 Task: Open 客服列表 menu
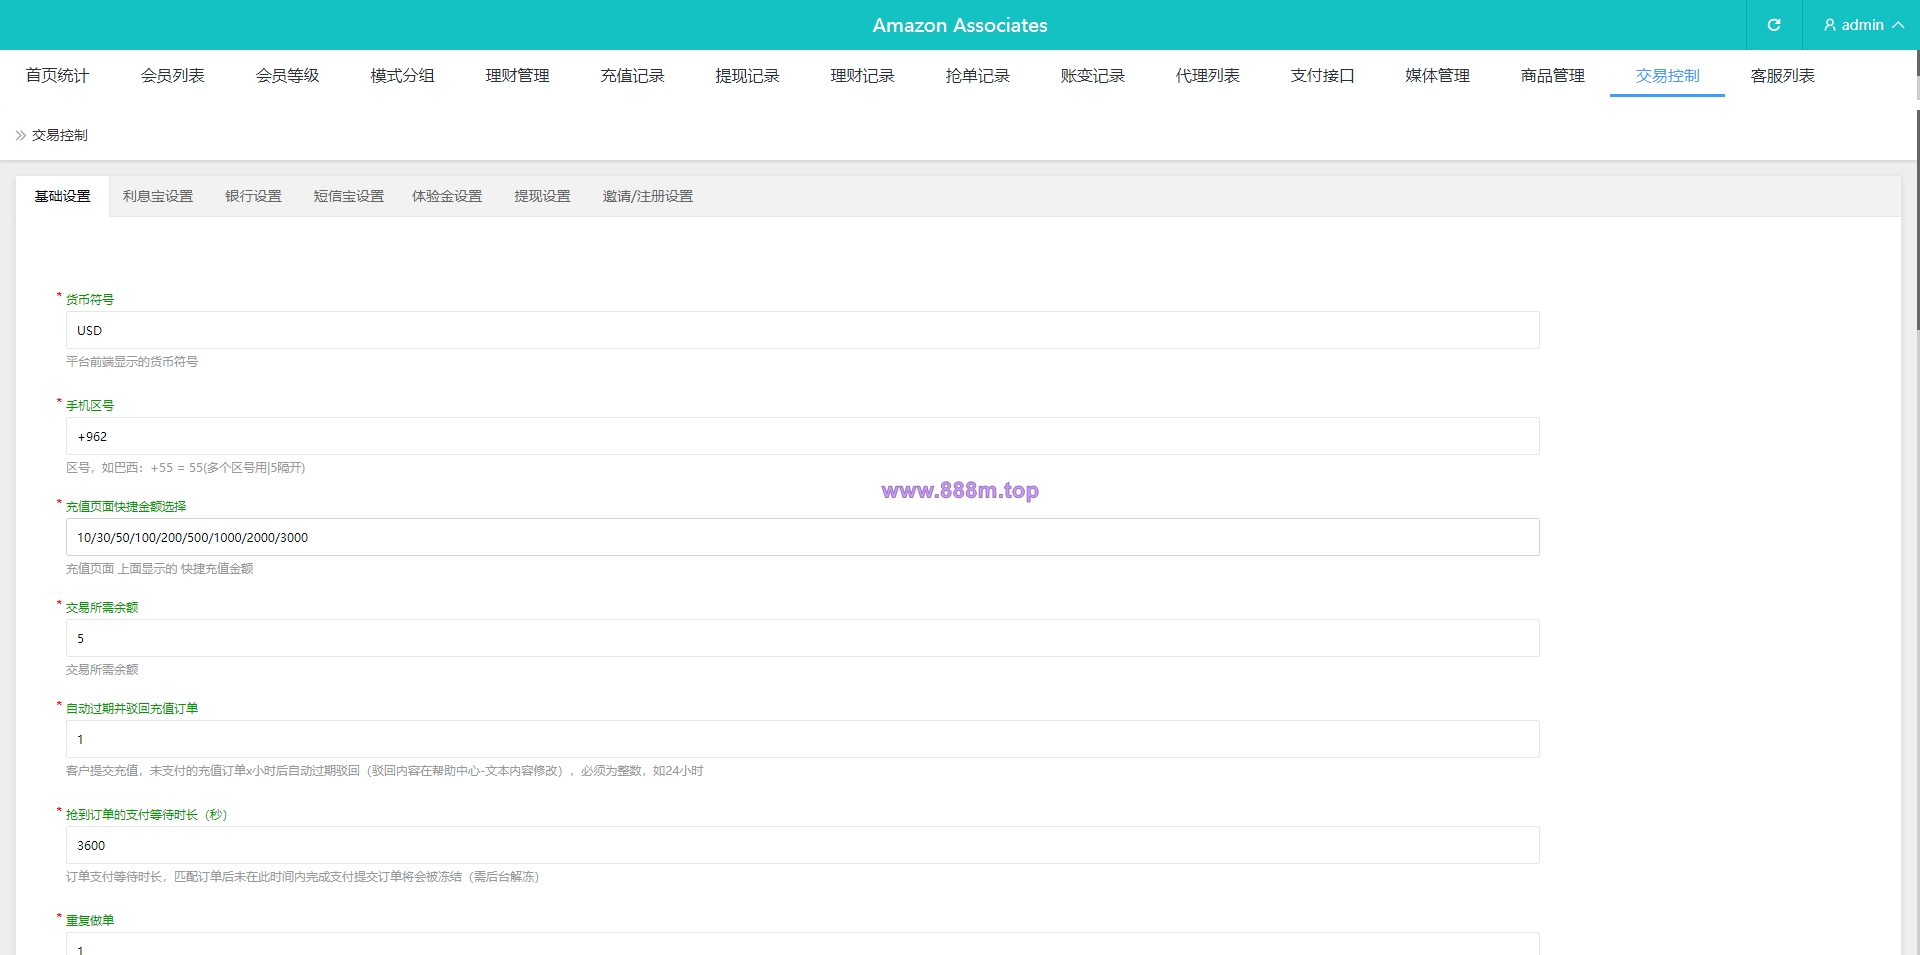(1782, 76)
